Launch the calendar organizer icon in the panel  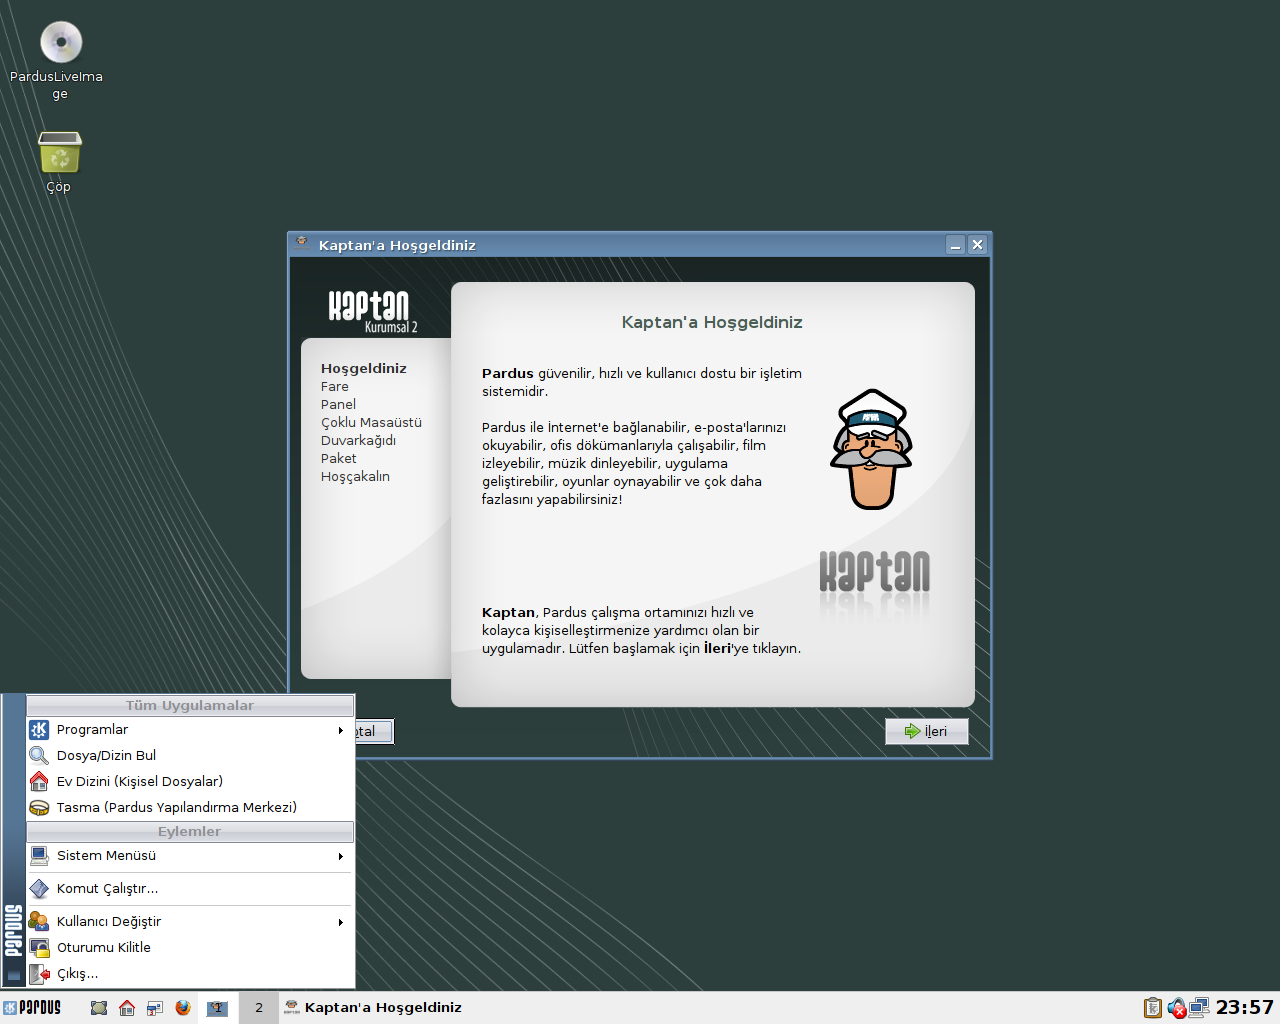pyautogui.click(x=155, y=1008)
